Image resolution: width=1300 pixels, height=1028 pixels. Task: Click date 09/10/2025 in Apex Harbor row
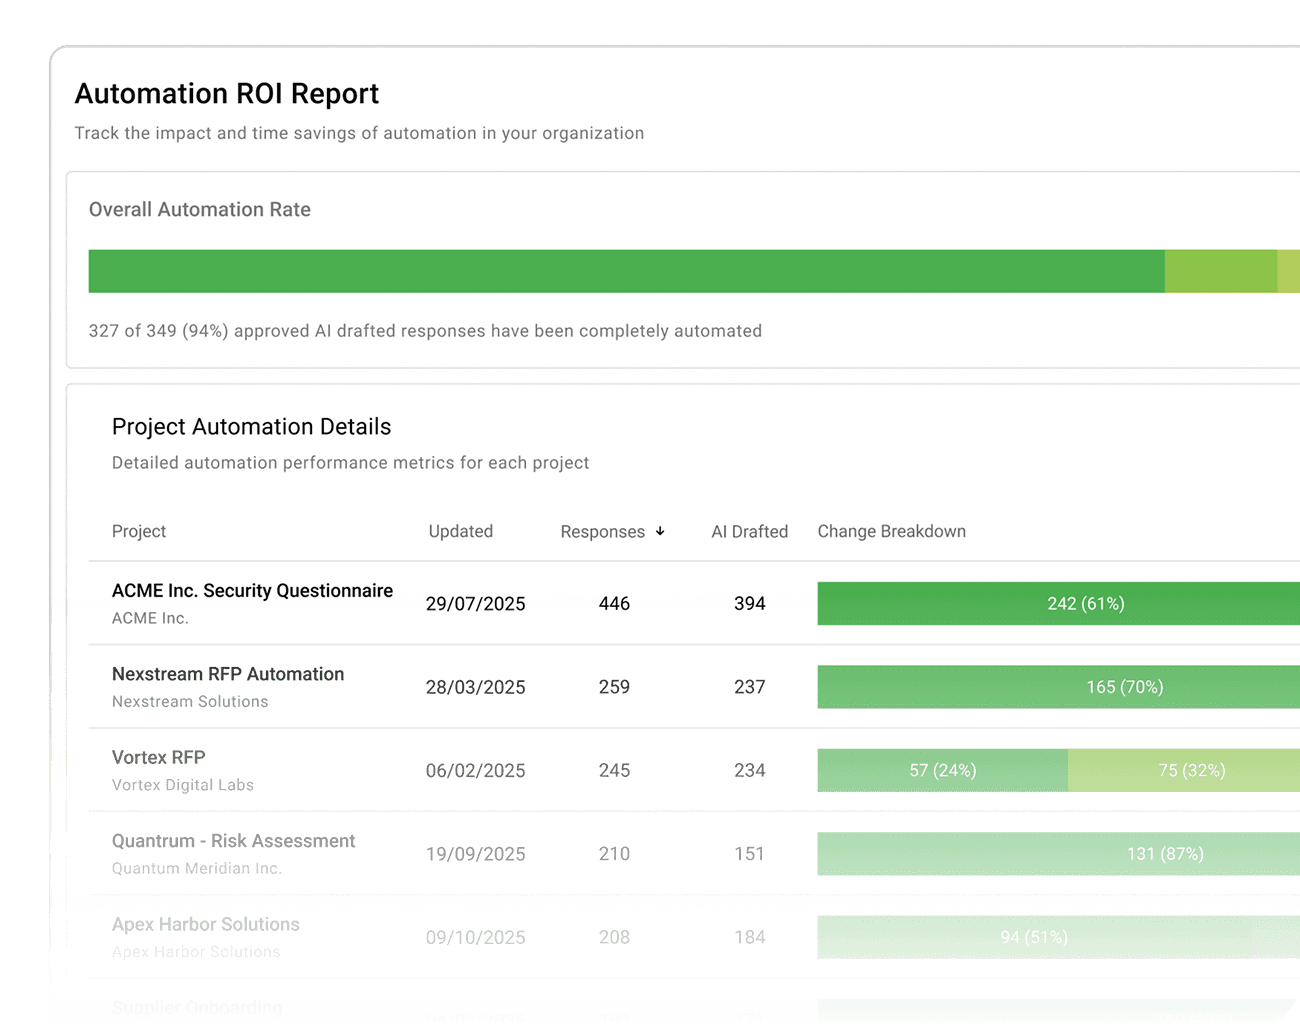point(476,938)
